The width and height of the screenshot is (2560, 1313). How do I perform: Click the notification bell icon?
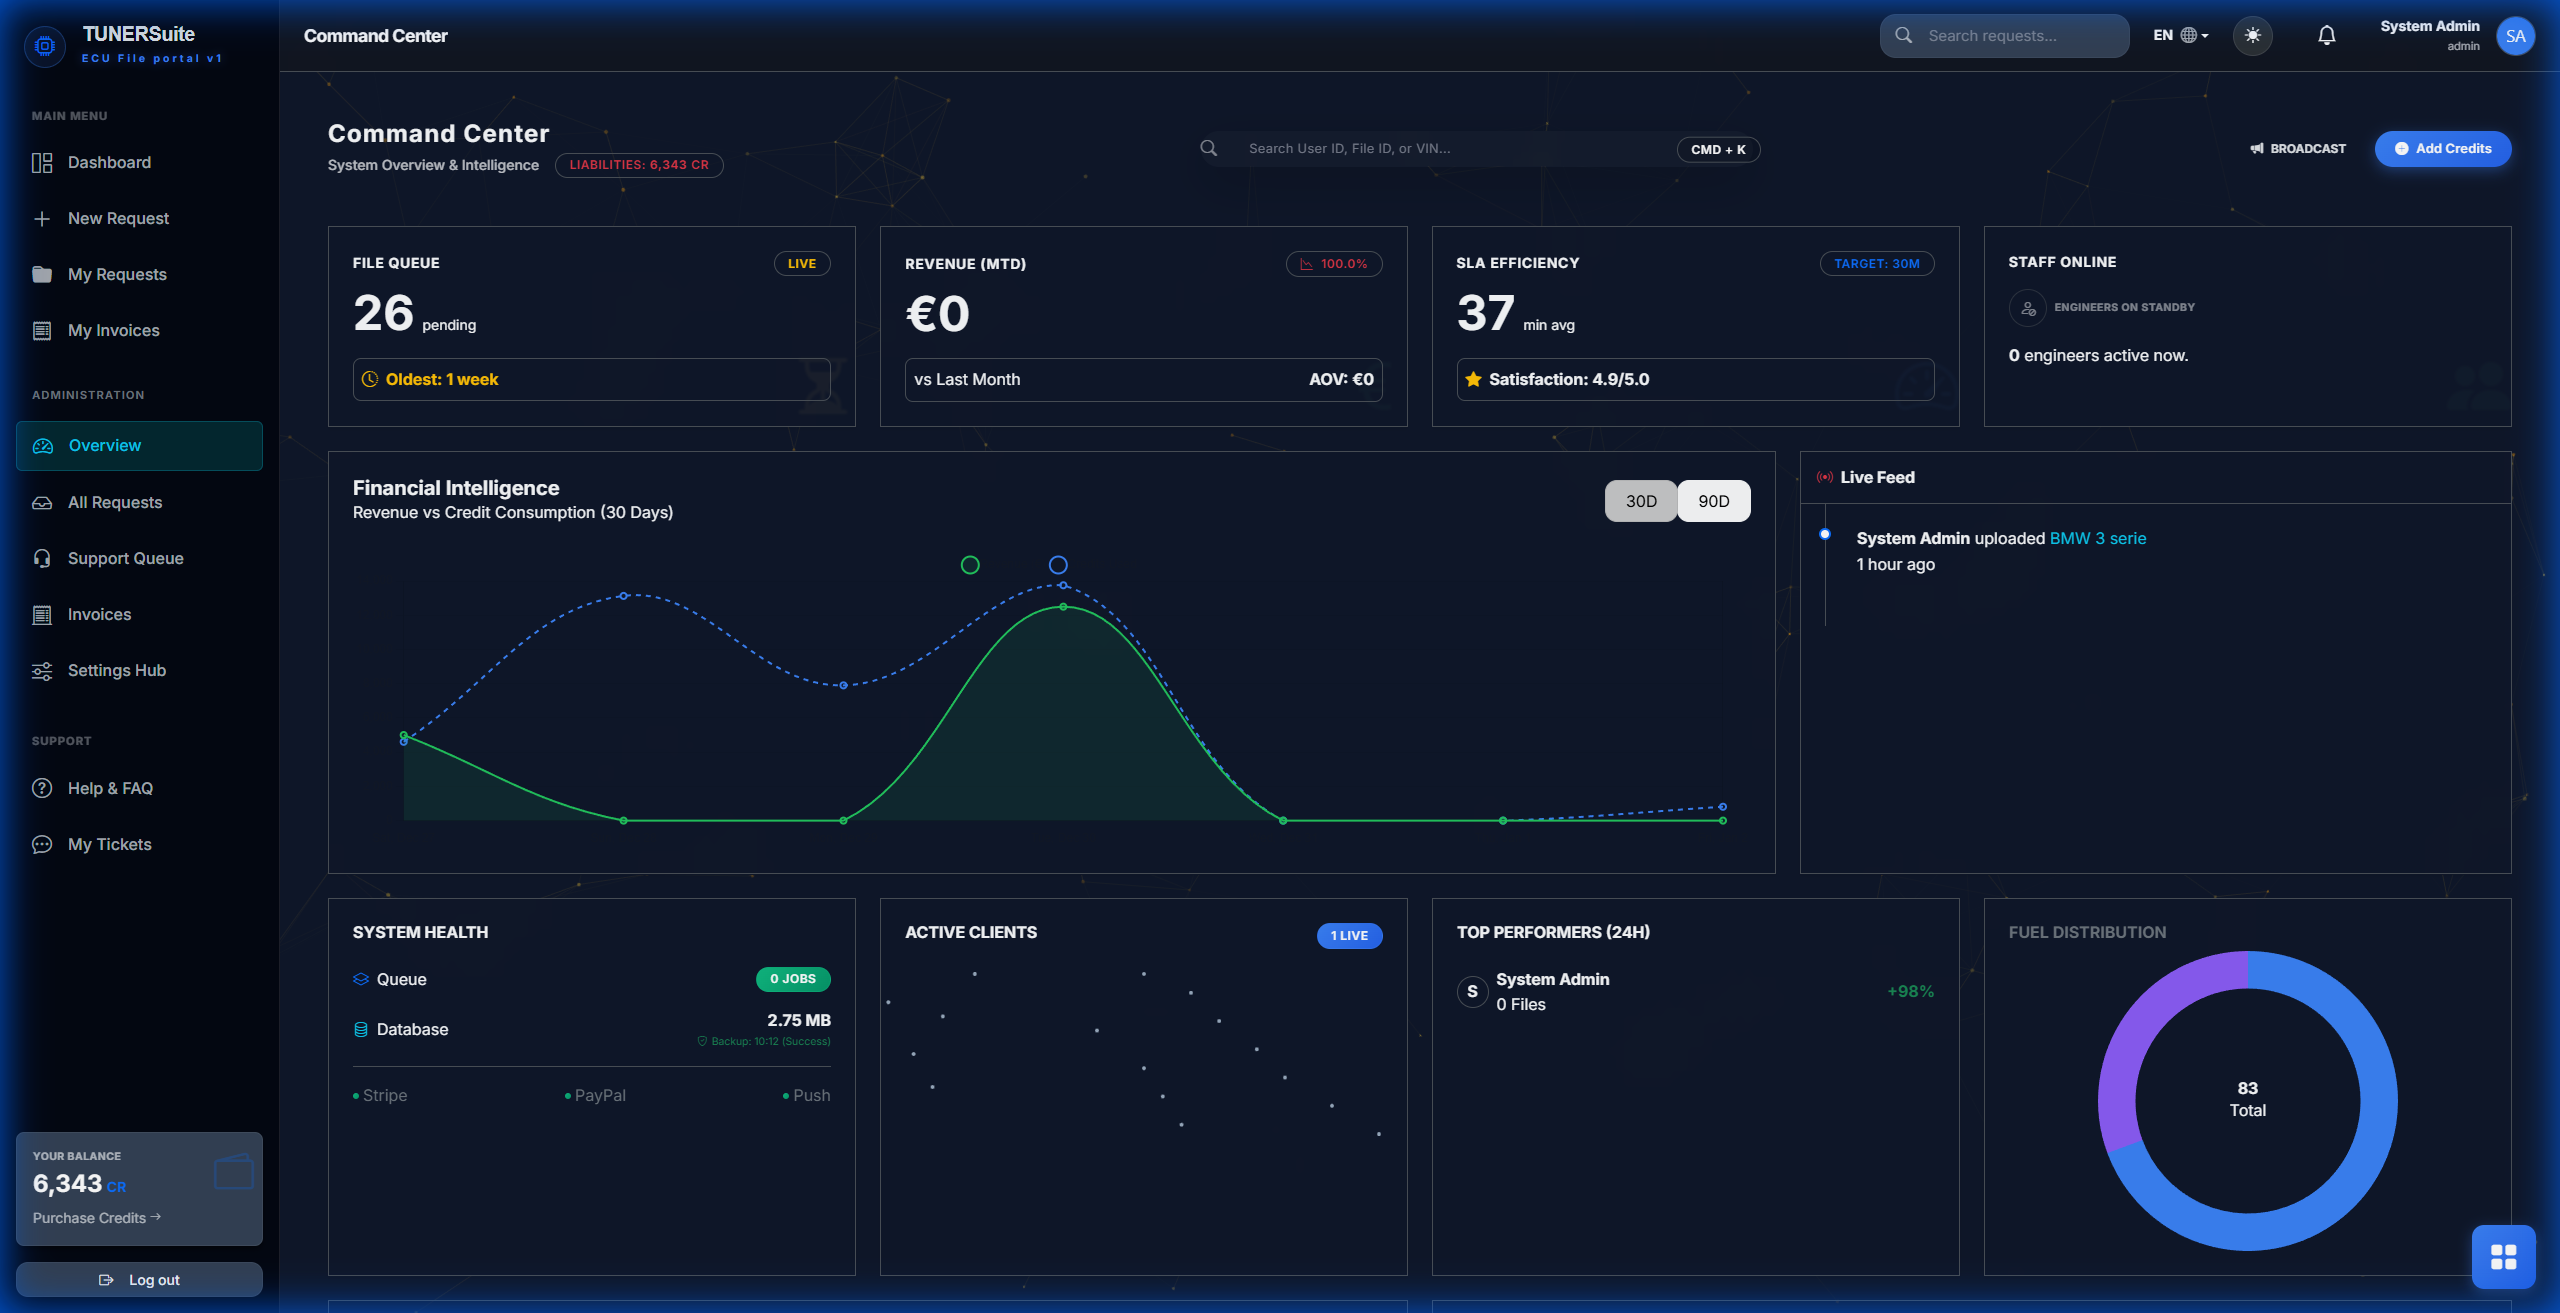pyautogui.click(x=2326, y=36)
